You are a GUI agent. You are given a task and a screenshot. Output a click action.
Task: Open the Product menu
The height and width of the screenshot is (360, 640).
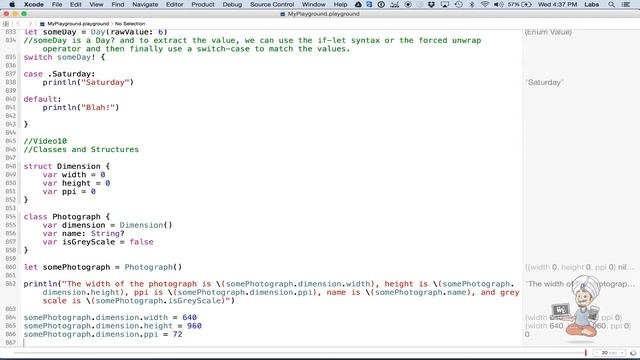coord(203,4)
